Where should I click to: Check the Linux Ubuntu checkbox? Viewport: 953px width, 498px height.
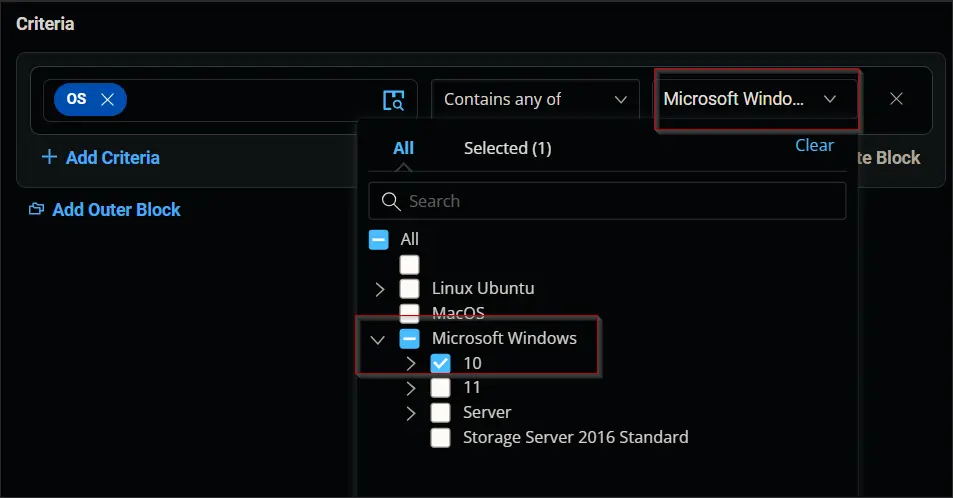point(410,288)
